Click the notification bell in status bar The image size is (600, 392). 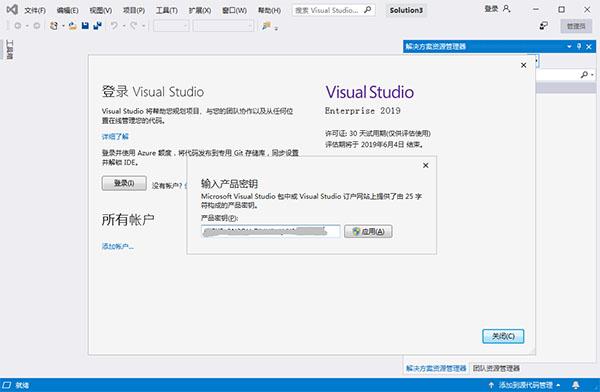tap(576, 385)
